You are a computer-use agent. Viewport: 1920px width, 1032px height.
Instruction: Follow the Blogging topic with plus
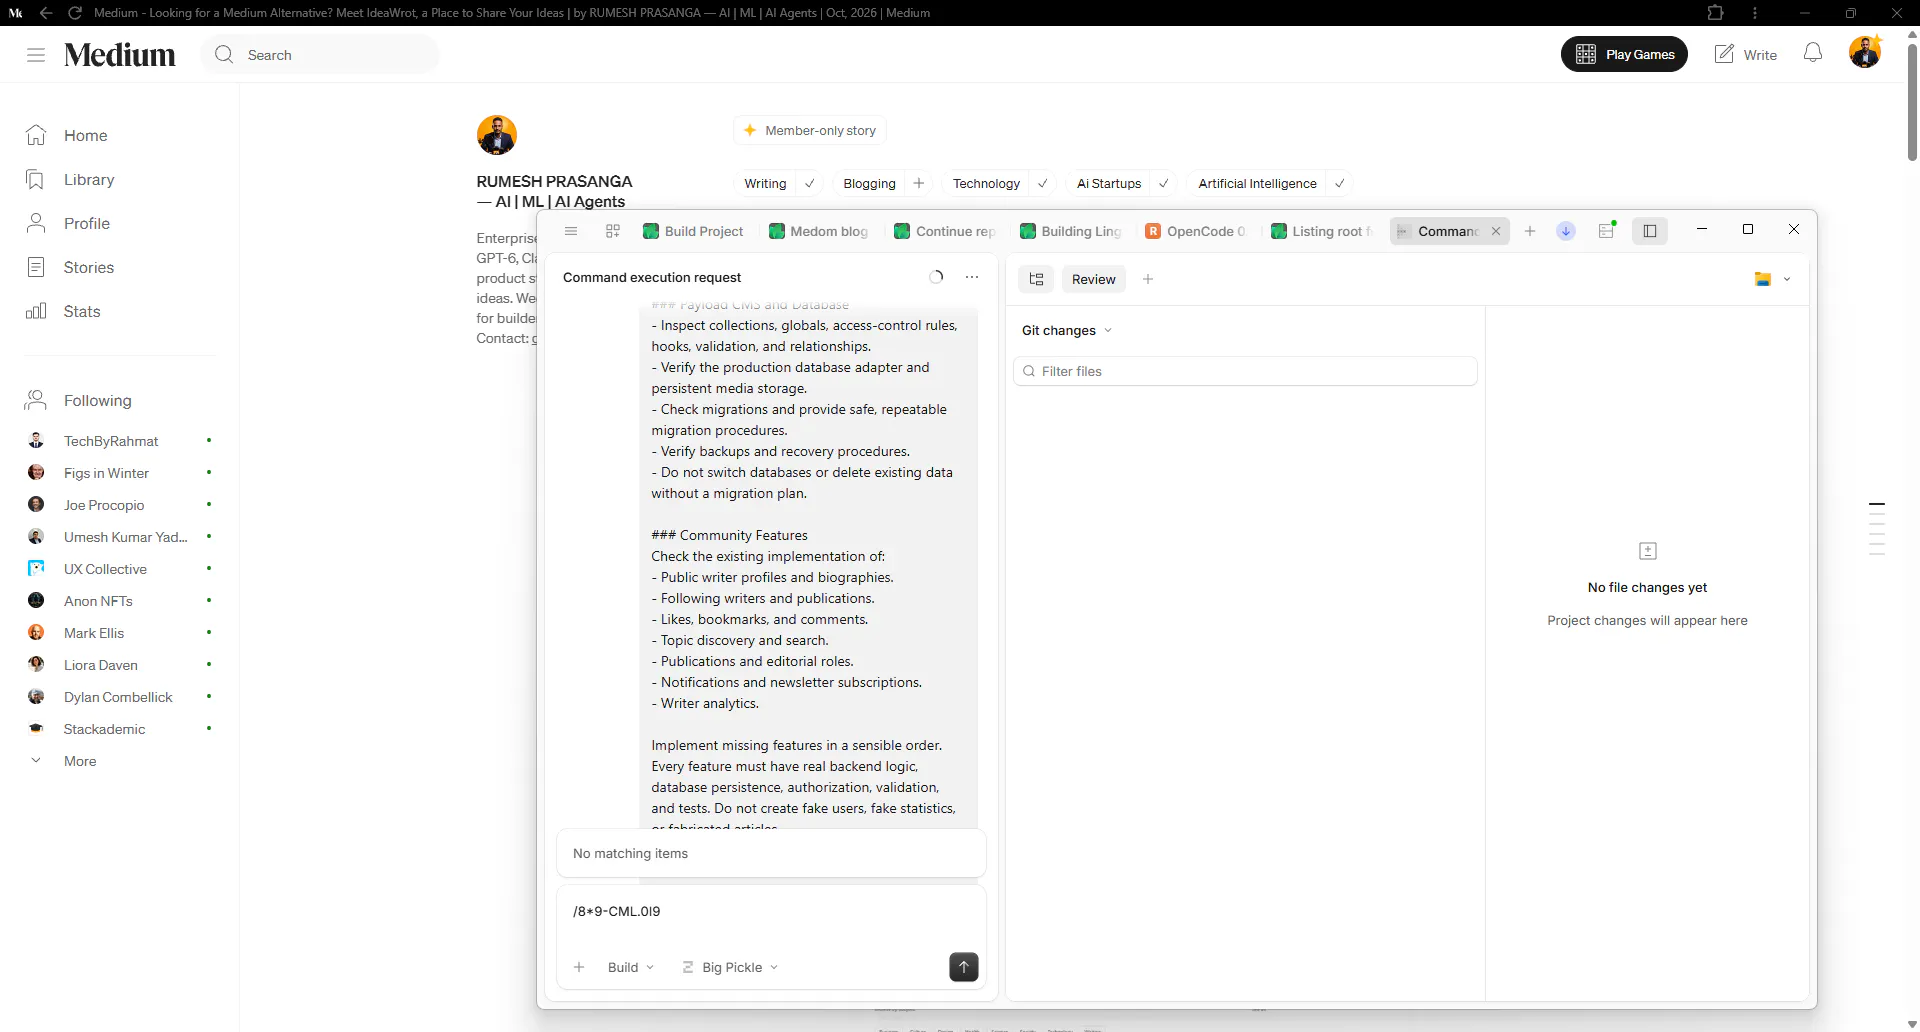[919, 184]
